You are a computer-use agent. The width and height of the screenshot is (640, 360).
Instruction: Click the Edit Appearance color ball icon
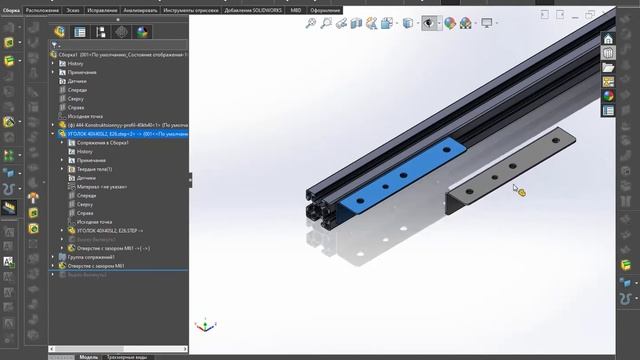pos(450,23)
